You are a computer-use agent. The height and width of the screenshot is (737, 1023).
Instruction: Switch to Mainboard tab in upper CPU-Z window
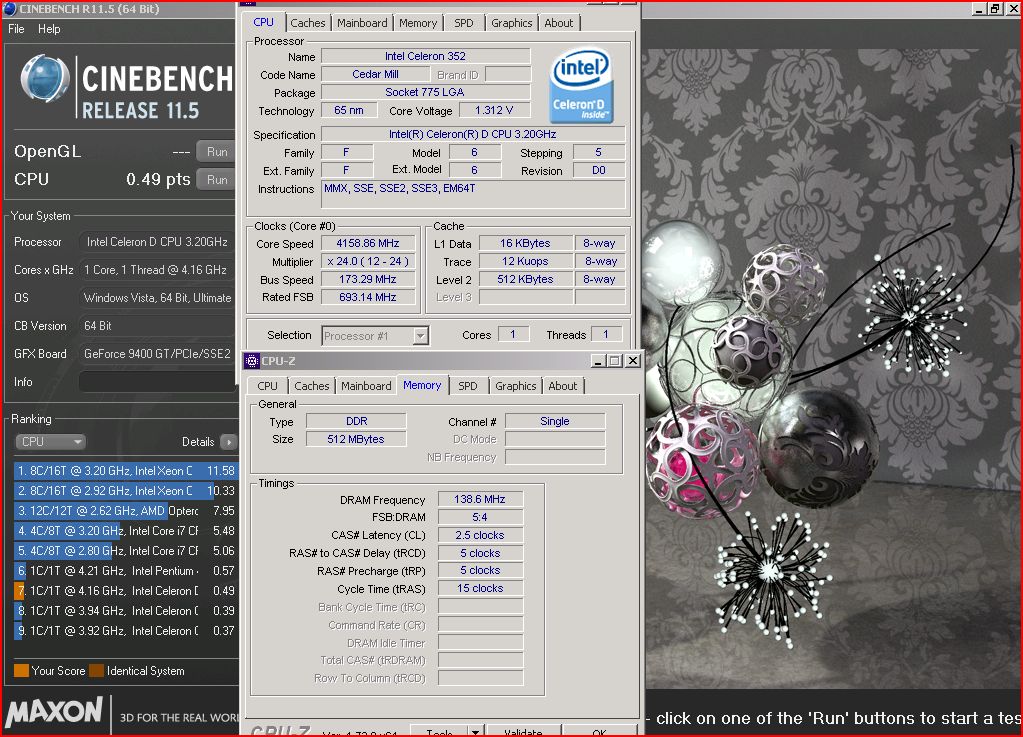click(362, 23)
